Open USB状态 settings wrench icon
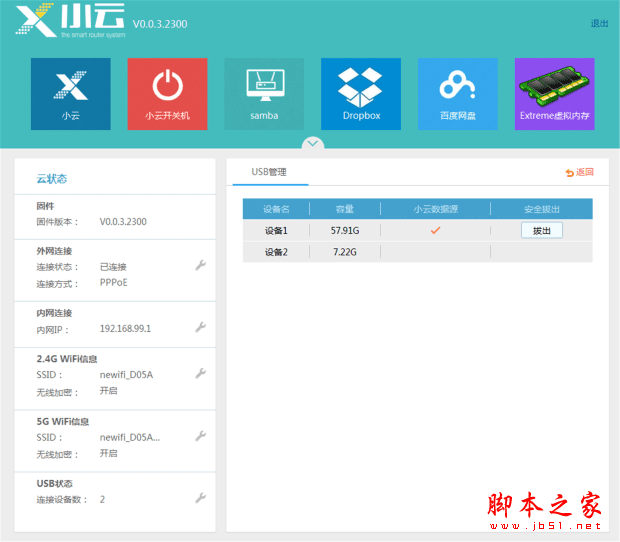 [x=200, y=498]
